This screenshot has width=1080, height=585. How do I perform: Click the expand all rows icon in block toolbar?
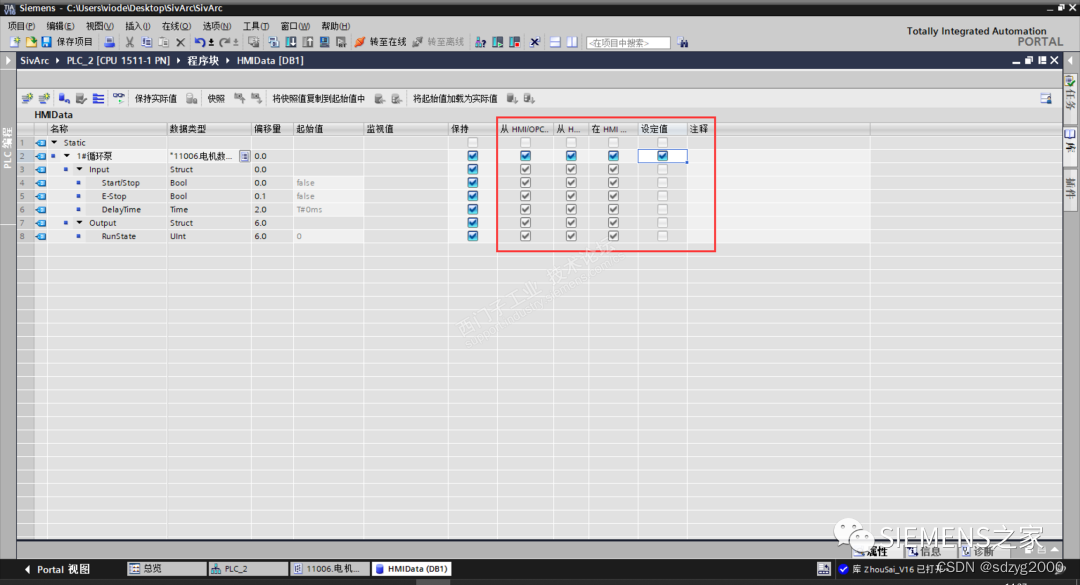point(98,99)
